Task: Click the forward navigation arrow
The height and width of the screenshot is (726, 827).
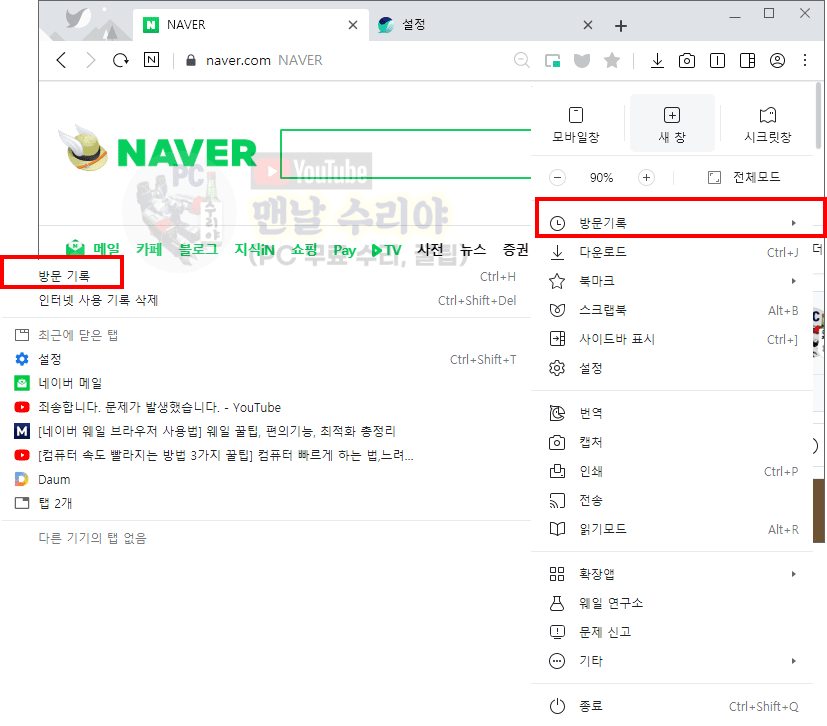Action: (91, 60)
